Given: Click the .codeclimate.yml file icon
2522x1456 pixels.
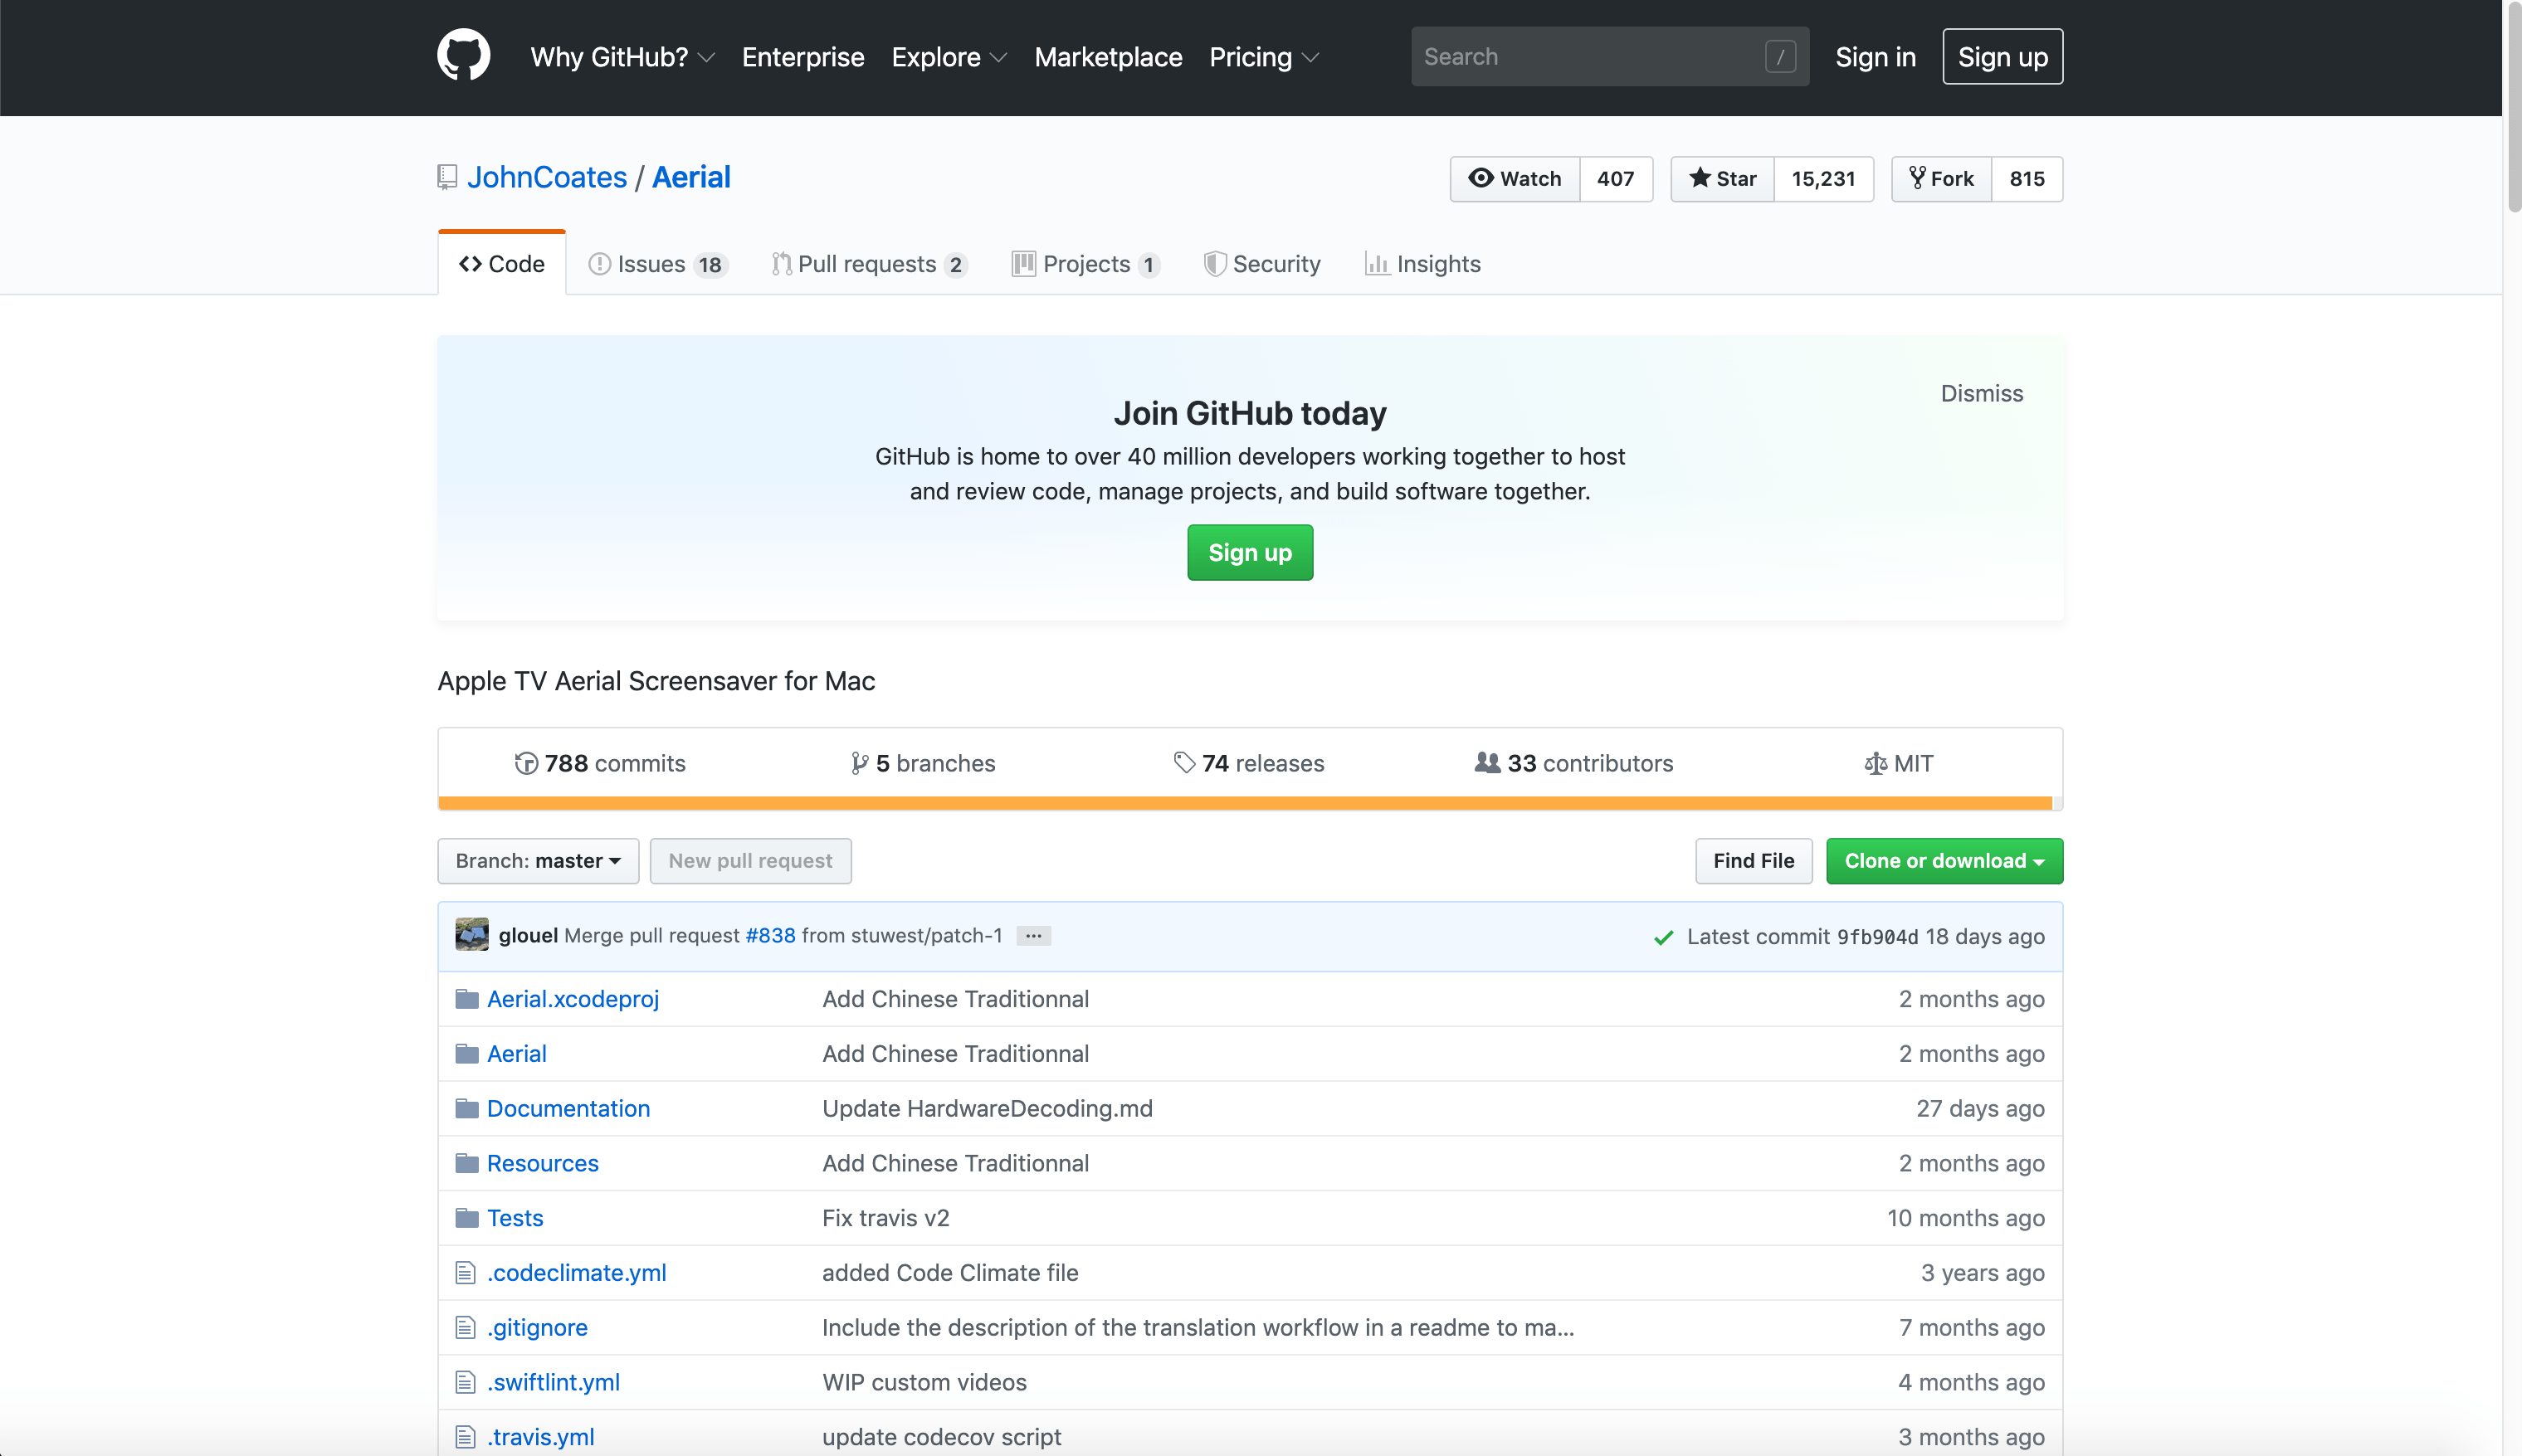Looking at the screenshot, I should coord(465,1273).
